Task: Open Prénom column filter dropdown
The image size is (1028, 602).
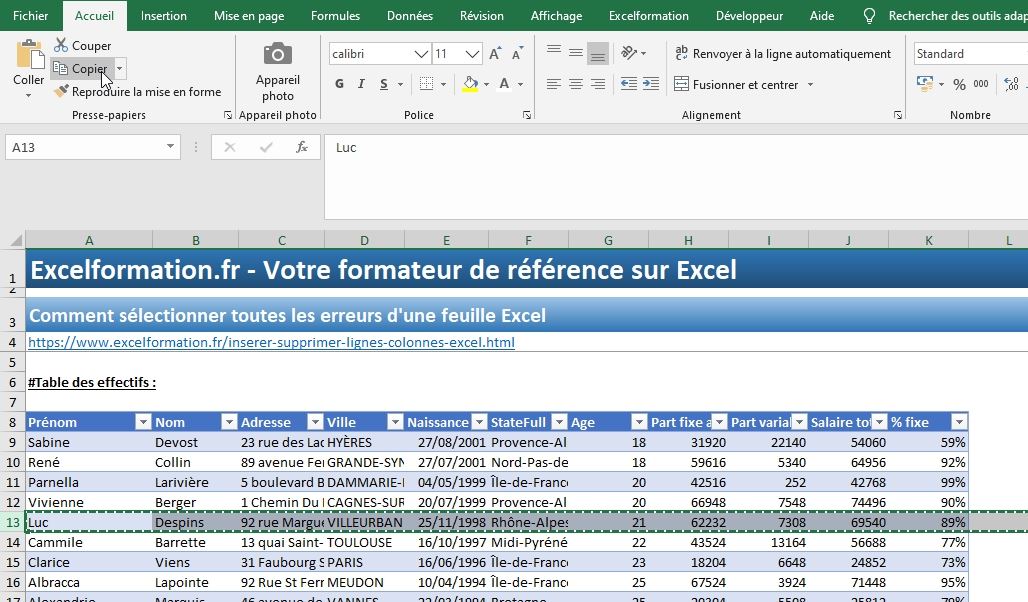Action: (x=142, y=422)
